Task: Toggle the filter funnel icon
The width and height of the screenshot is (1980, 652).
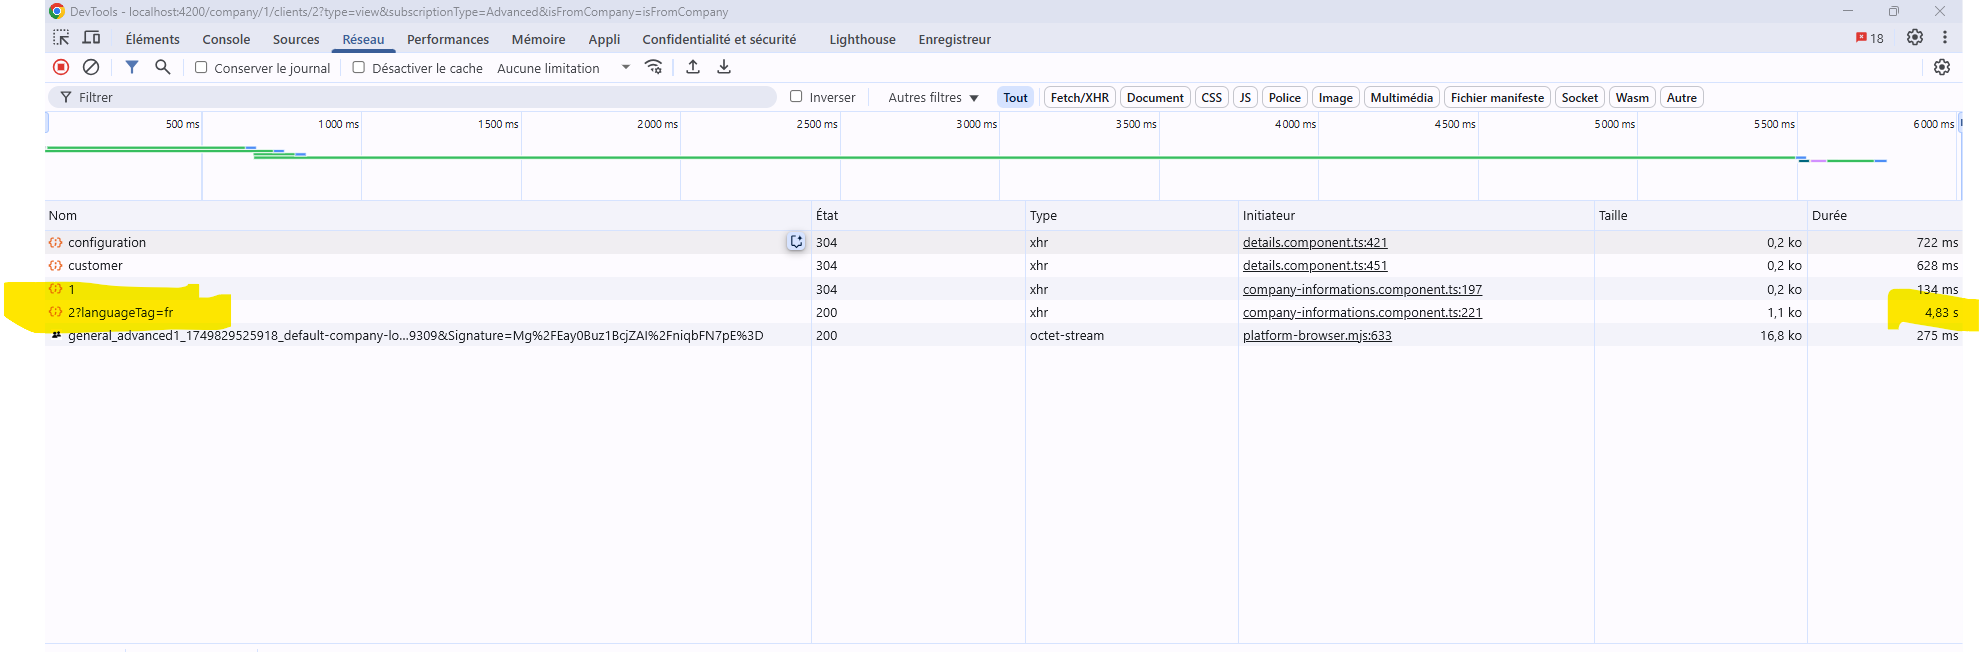Action: tap(131, 67)
